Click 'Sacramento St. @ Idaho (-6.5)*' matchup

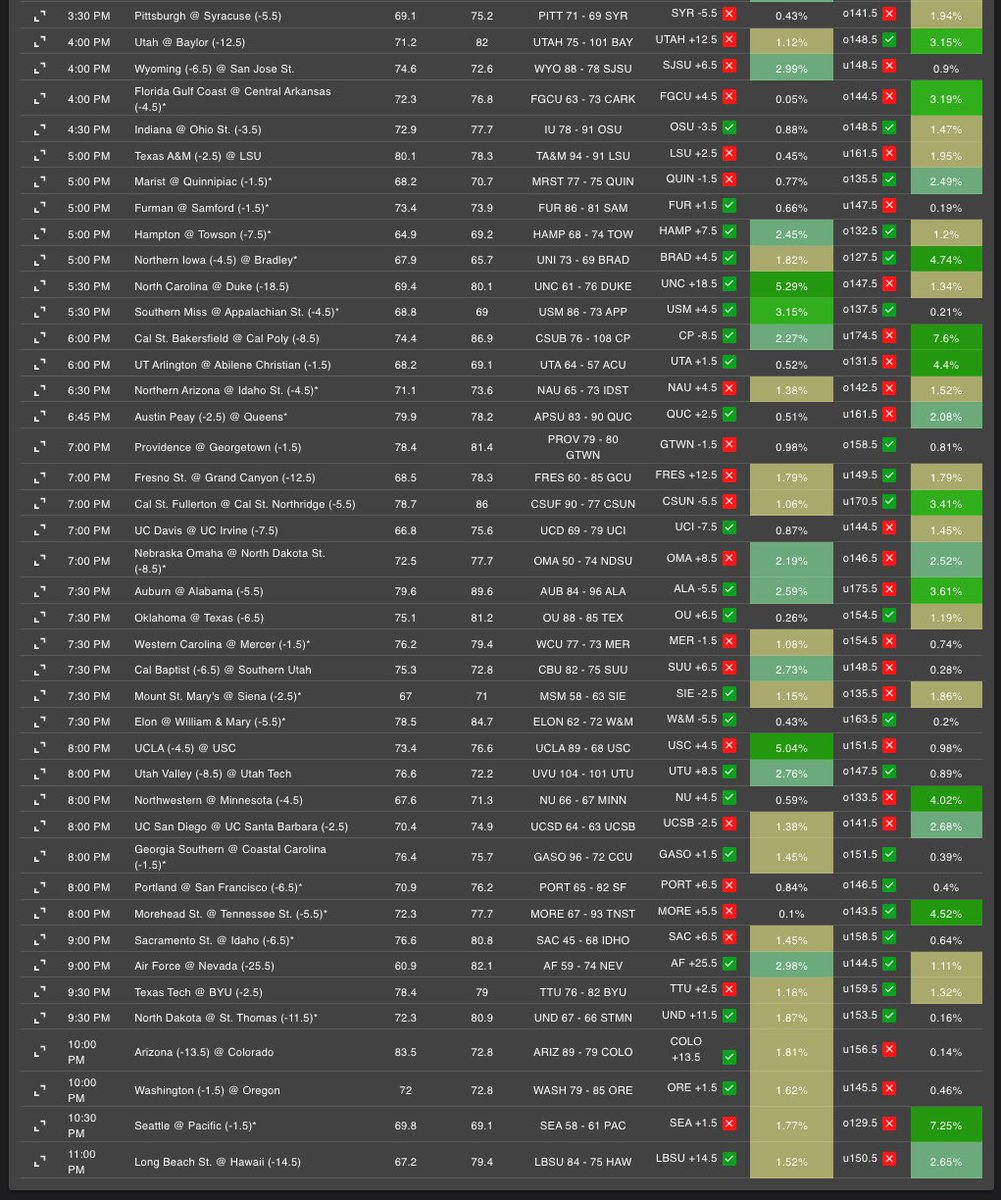[214, 940]
